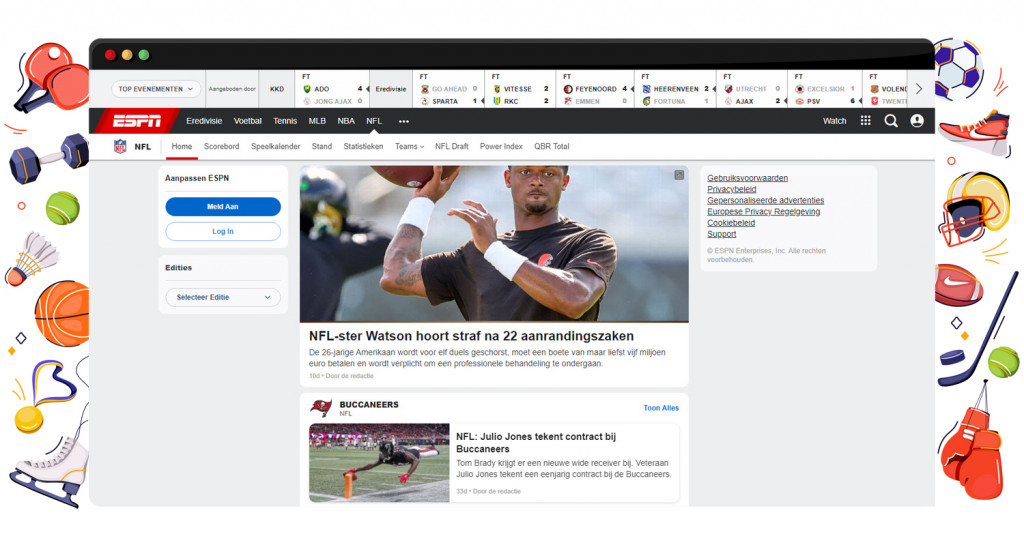1024x545 pixels.
Task: Click the Heerenveen club crest
Action: tap(647, 89)
